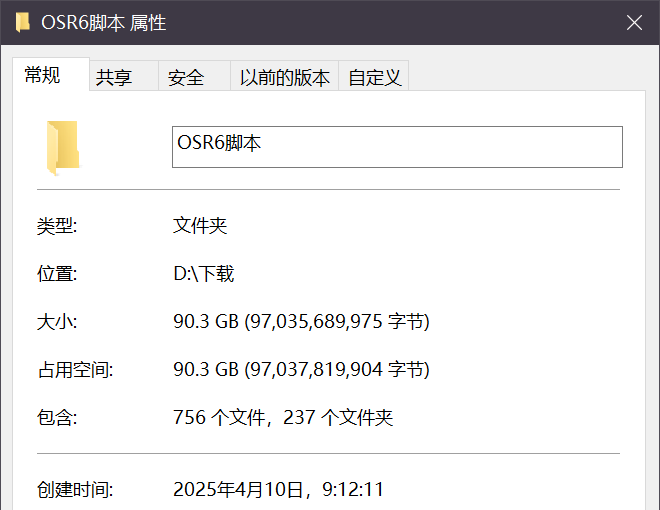This screenshot has width=660, height=510.
Task: Click the 文件夹 type value
Action: tap(200, 226)
